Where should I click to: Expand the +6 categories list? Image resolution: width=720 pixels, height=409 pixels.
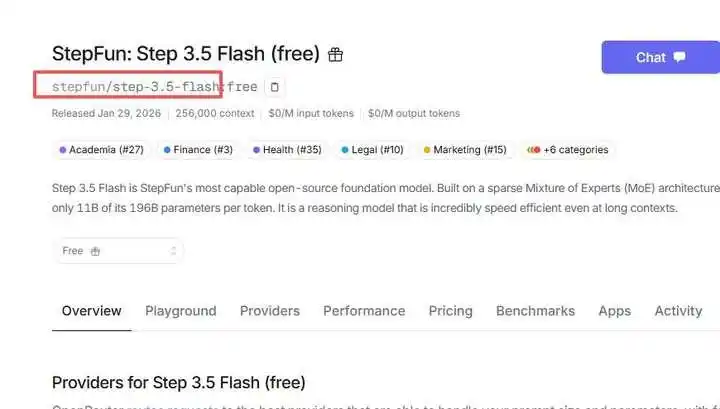[568, 150]
